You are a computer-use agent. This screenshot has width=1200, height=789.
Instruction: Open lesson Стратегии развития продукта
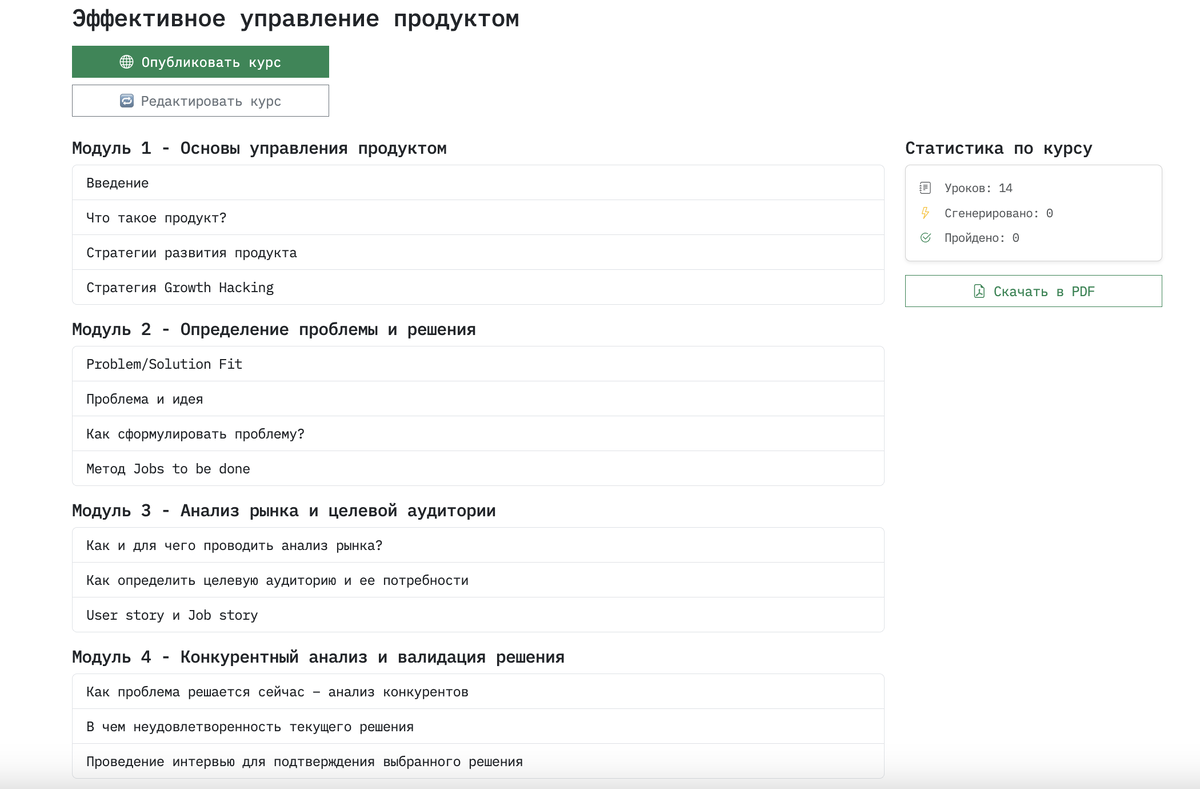pos(478,252)
